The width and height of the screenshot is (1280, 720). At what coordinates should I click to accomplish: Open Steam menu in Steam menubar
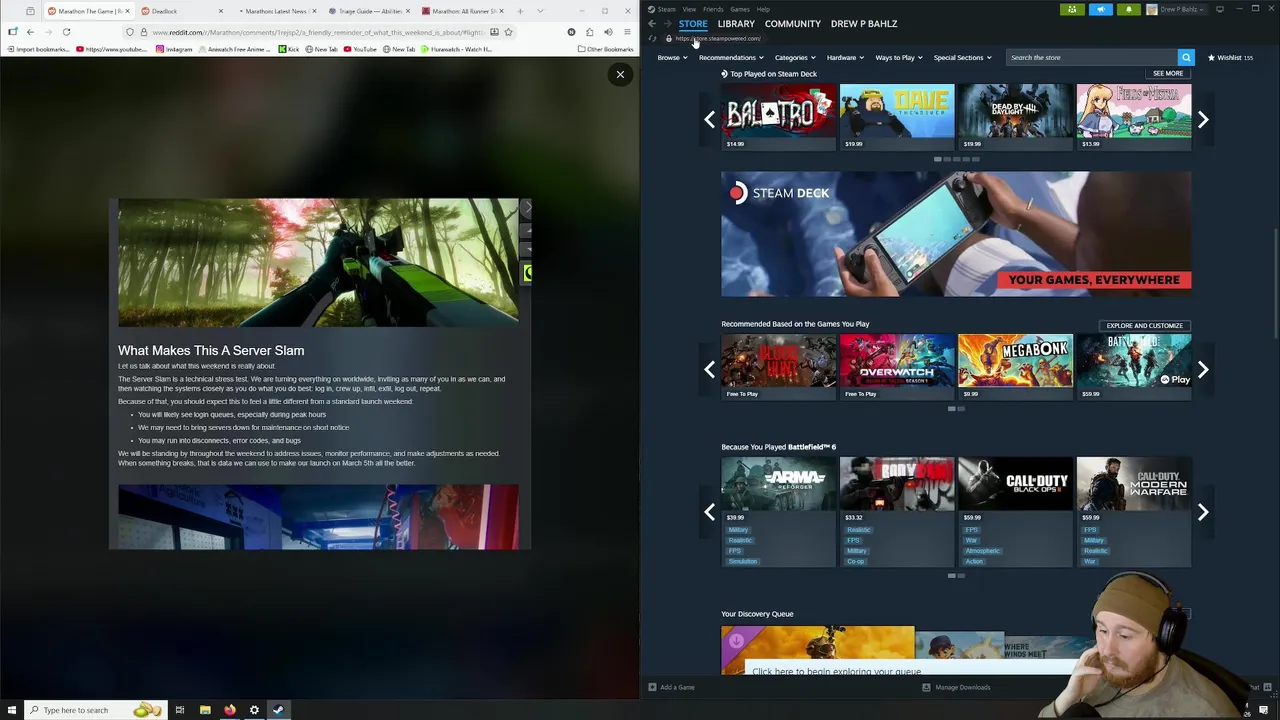point(666,9)
